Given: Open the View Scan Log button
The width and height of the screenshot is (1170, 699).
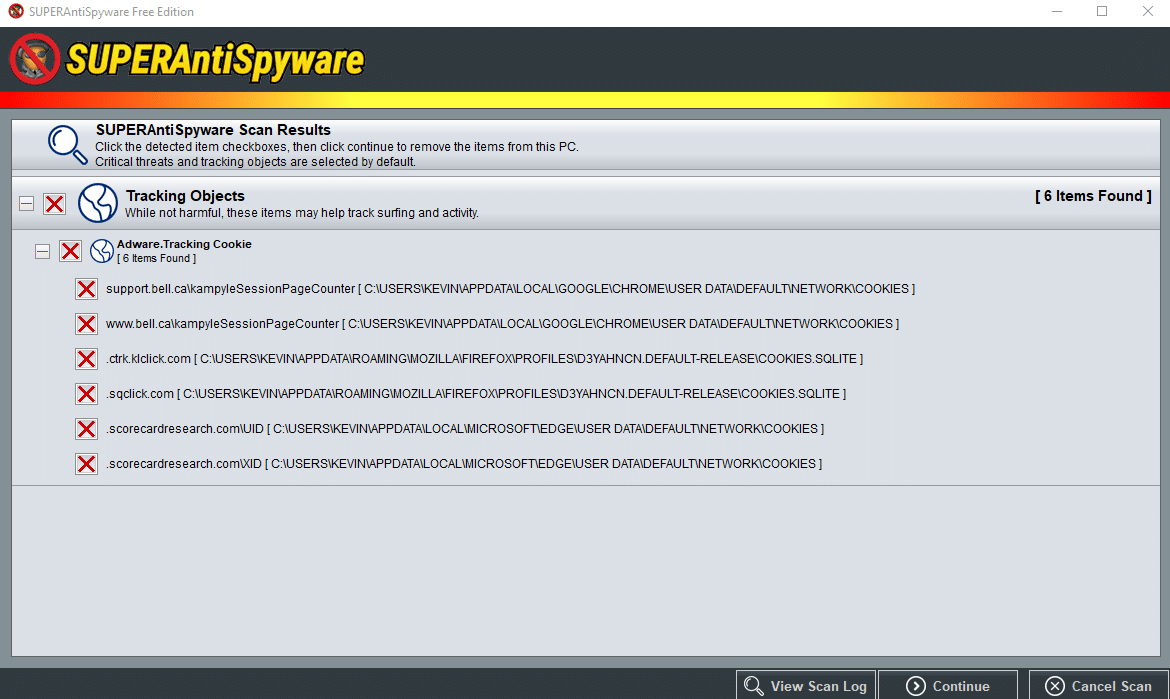Looking at the screenshot, I should pos(806,686).
